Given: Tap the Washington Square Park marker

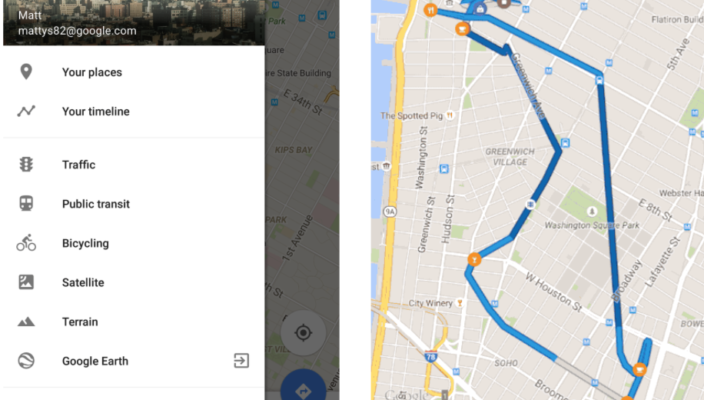Looking at the screenshot, I should click(x=592, y=211).
